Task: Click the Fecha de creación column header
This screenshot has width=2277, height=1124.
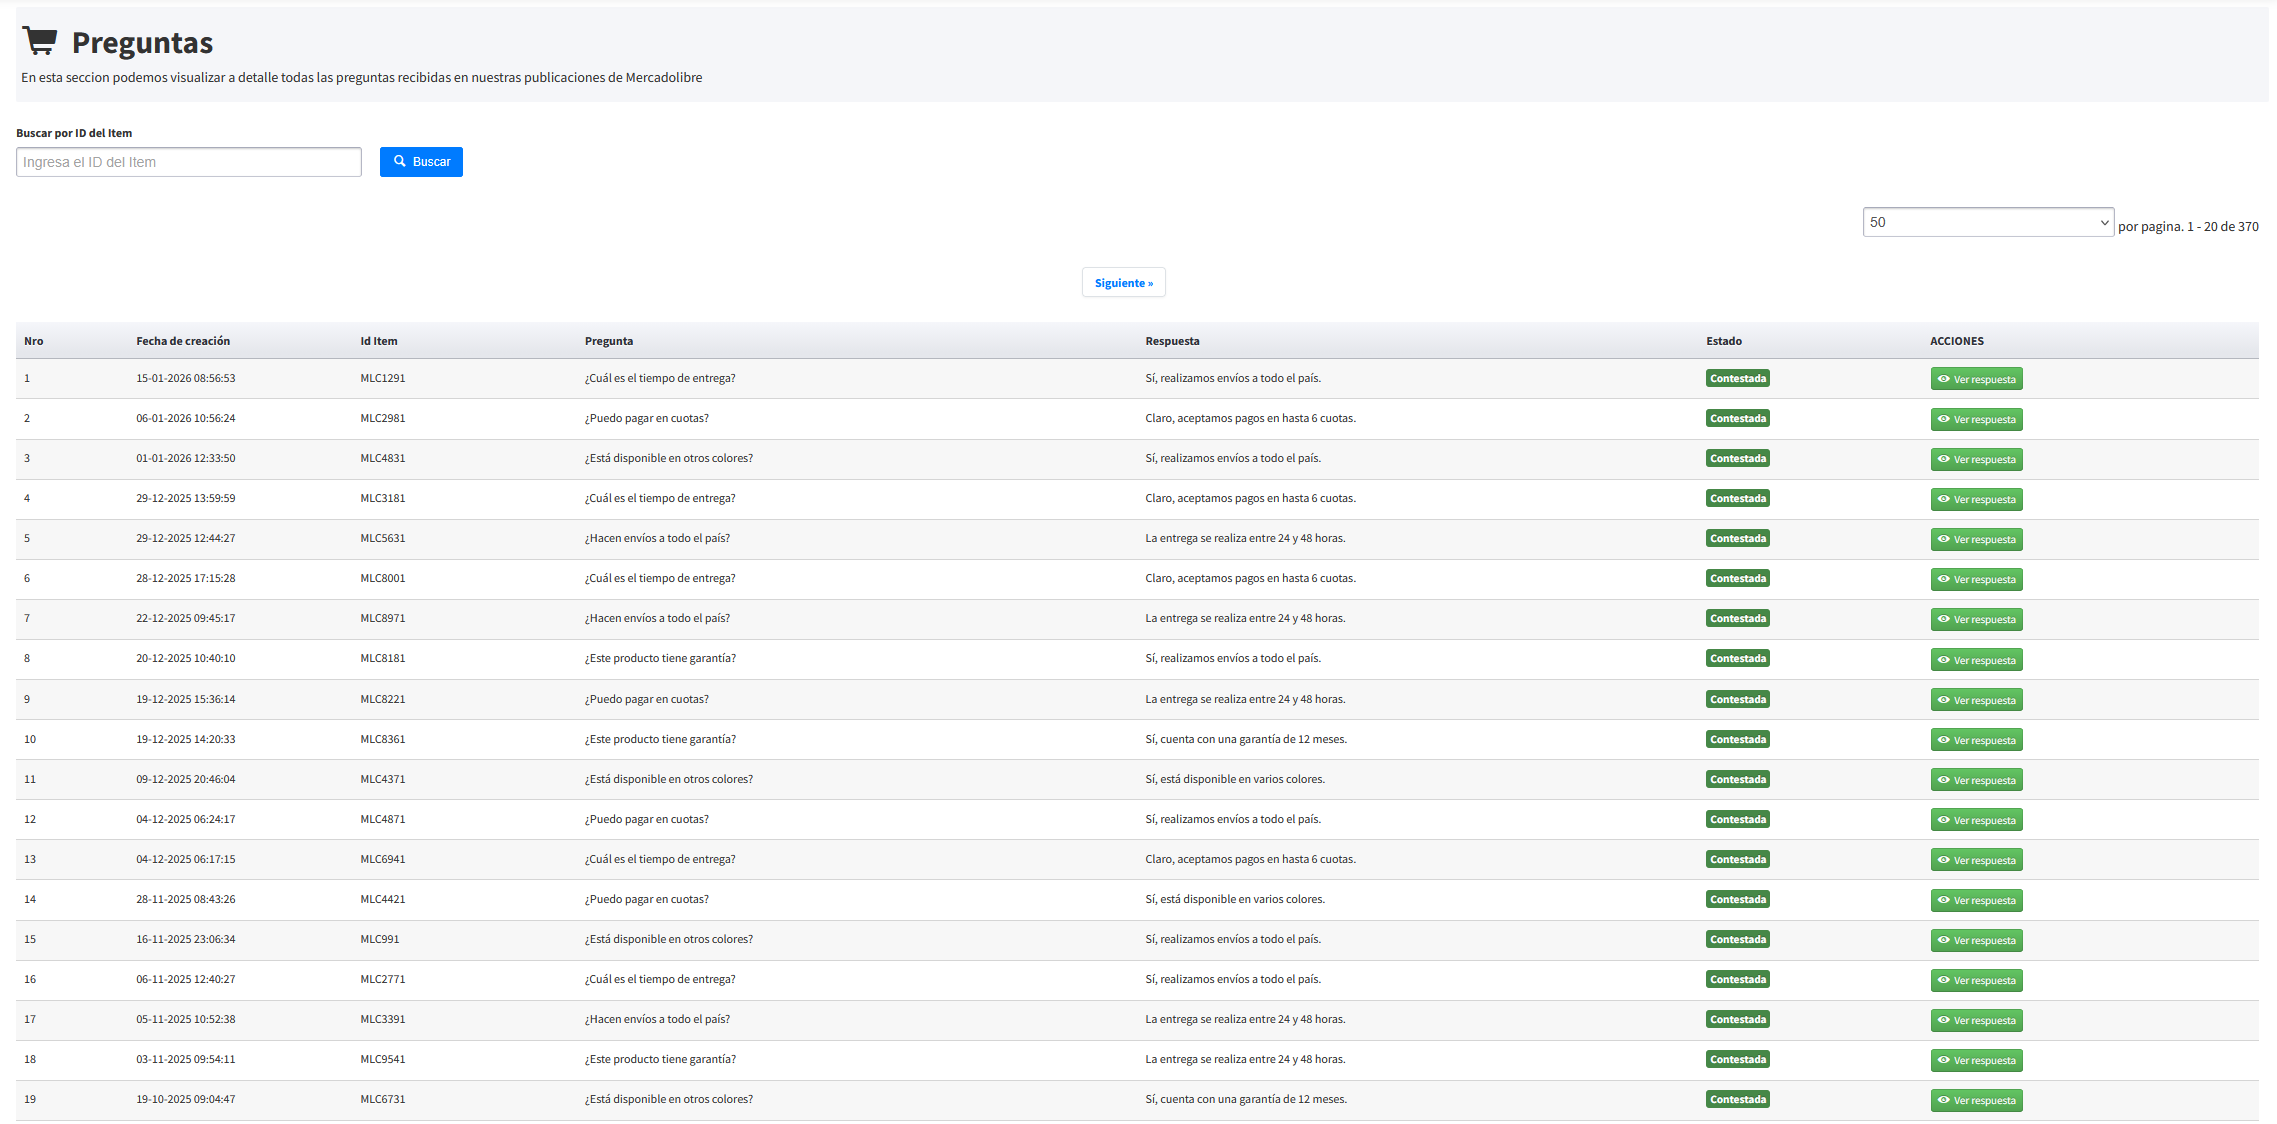Action: [x=183, y=341]
